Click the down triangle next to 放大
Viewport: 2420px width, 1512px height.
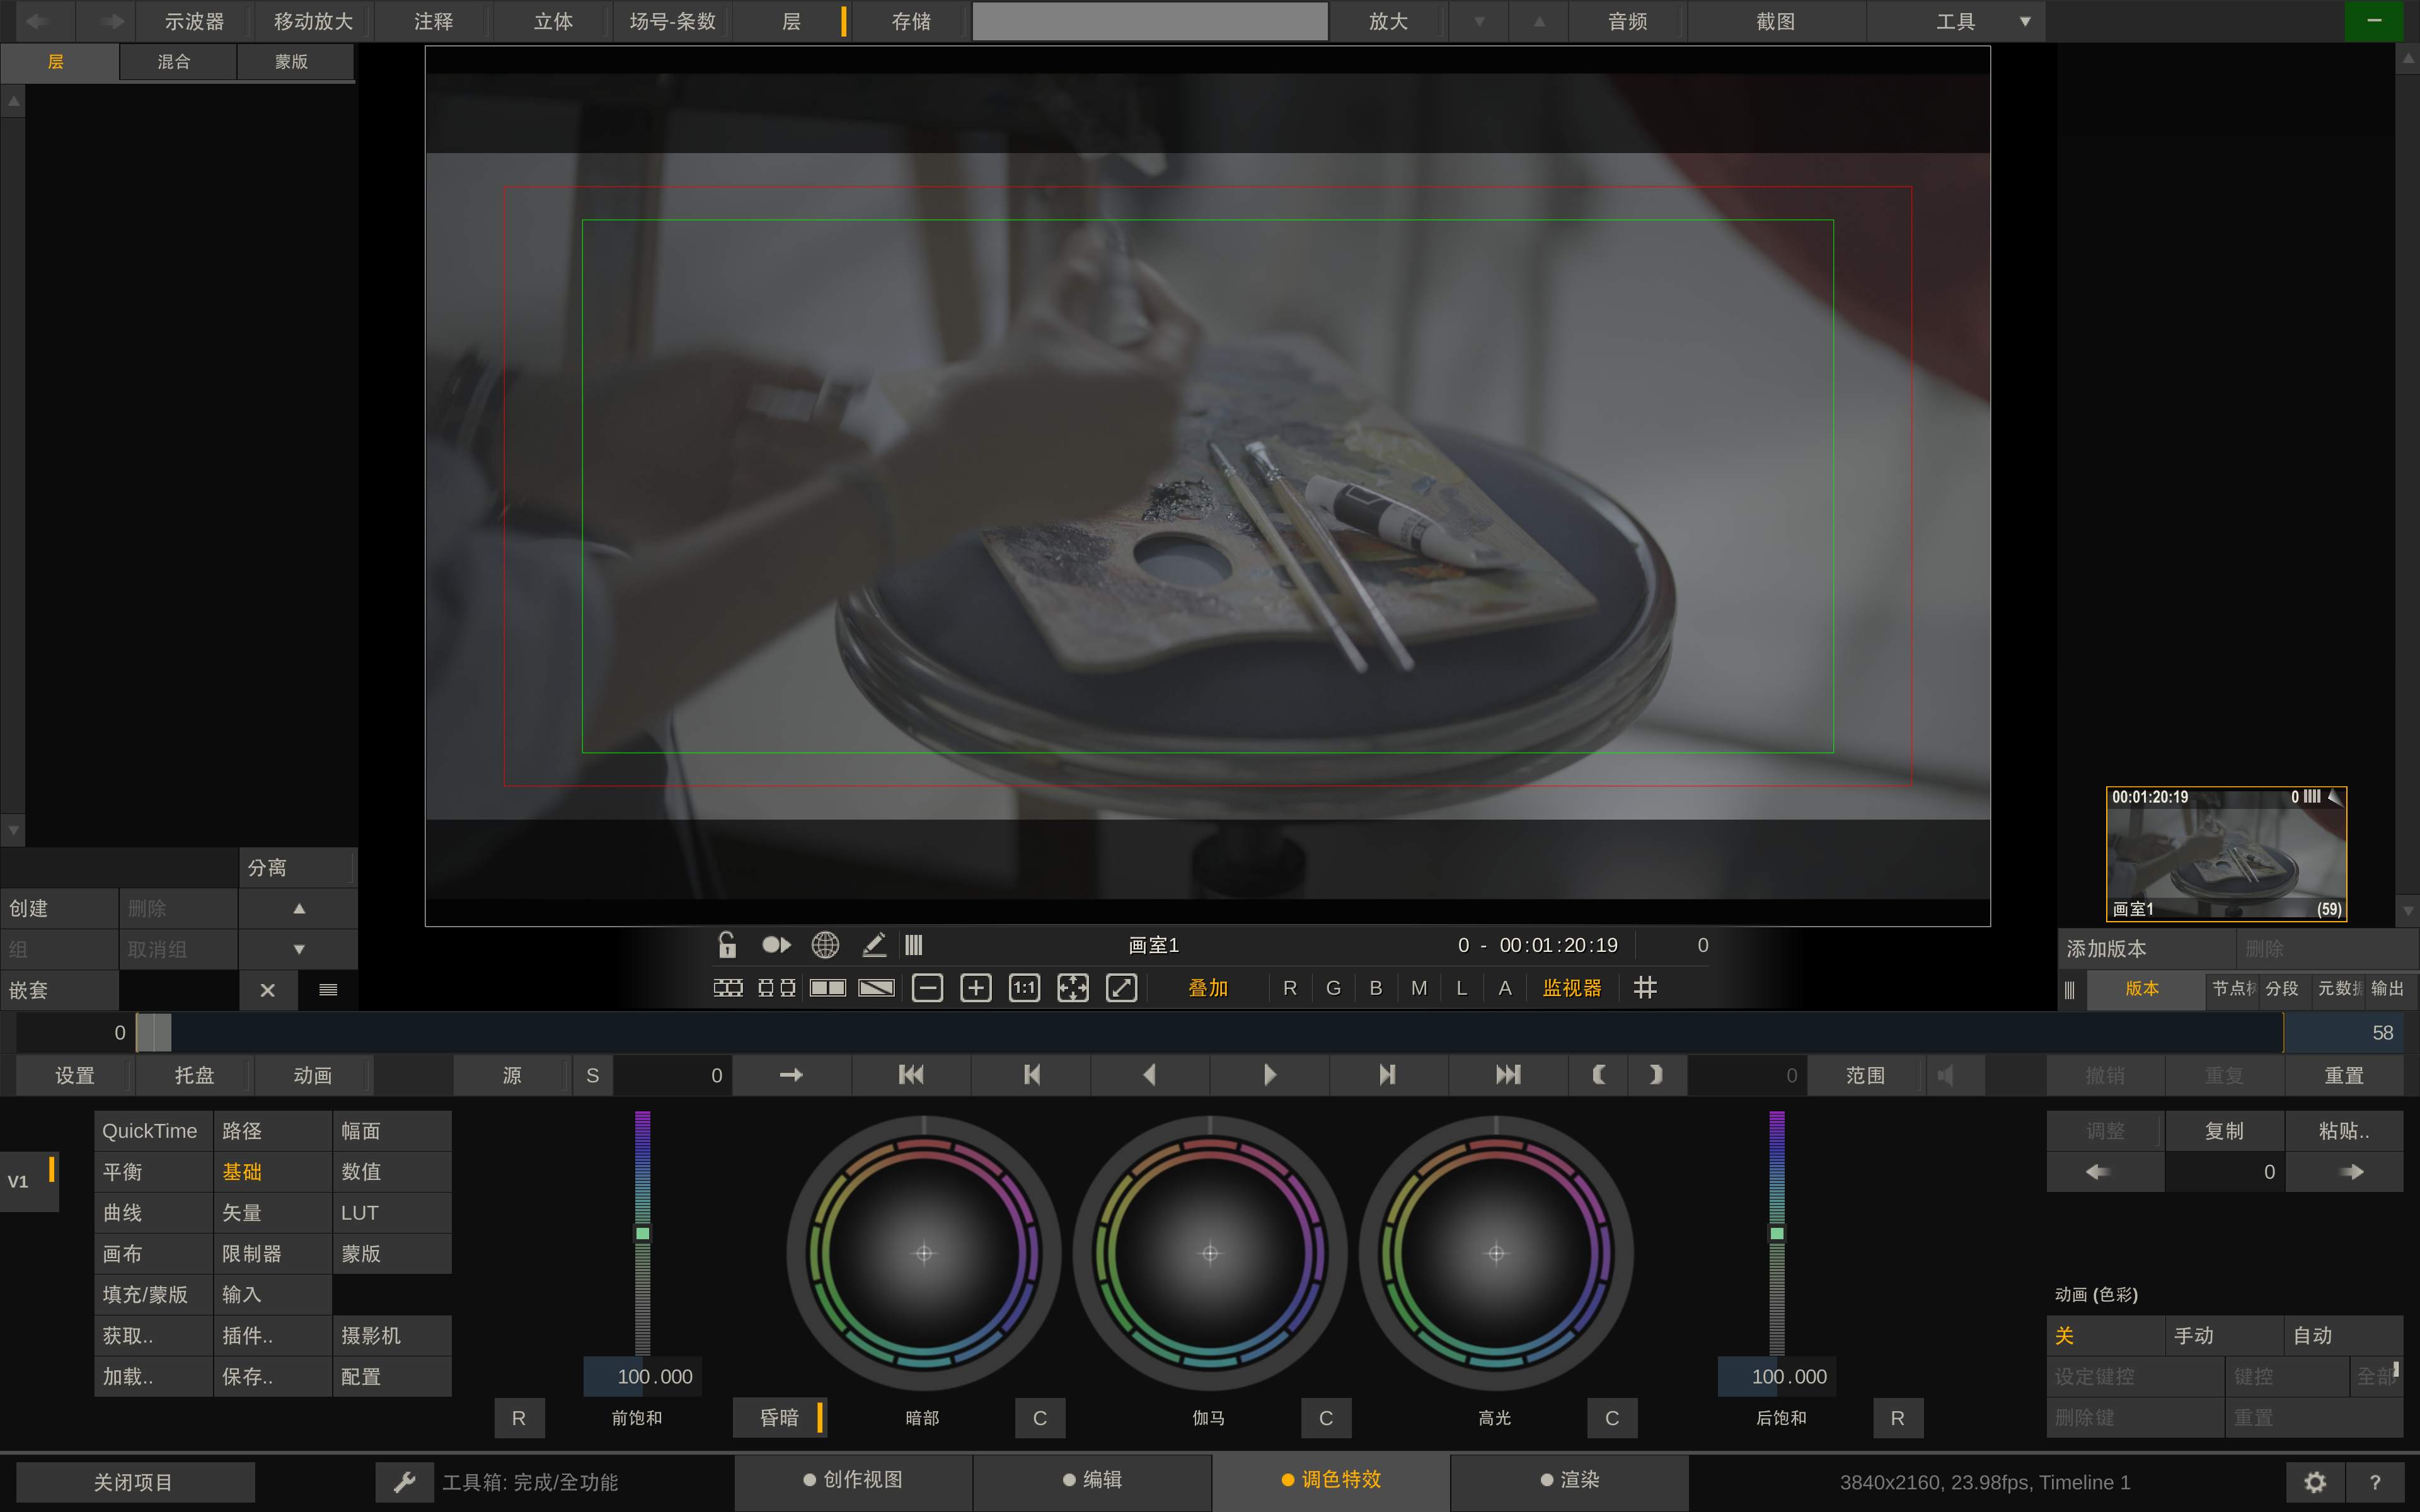point(1479,21)
